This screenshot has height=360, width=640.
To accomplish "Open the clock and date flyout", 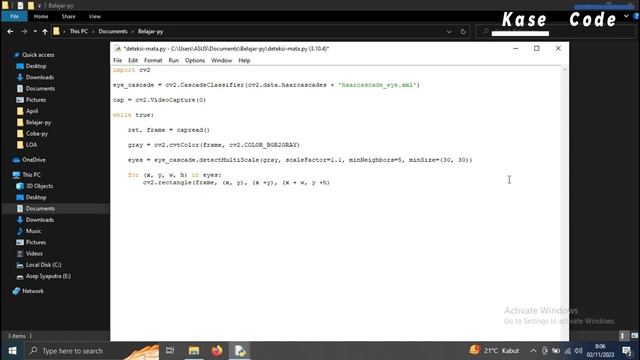I will [x=600, y=351].
